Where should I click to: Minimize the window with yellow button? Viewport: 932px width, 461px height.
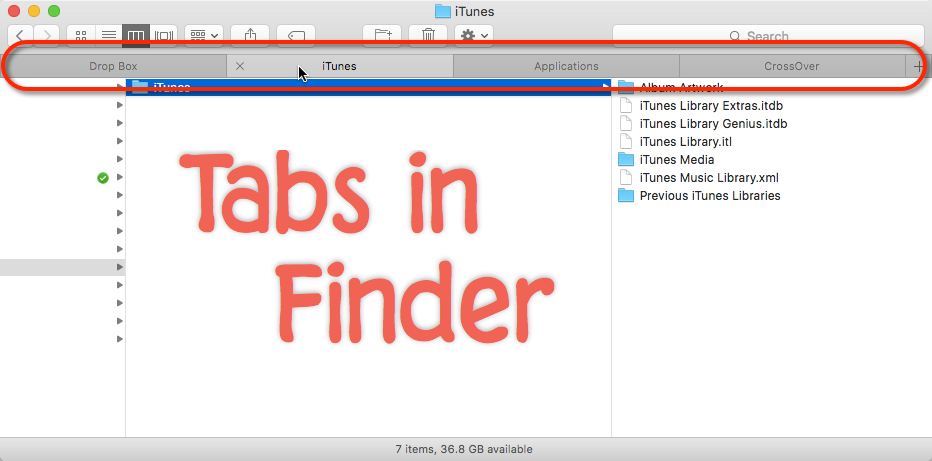click(34, 11)
